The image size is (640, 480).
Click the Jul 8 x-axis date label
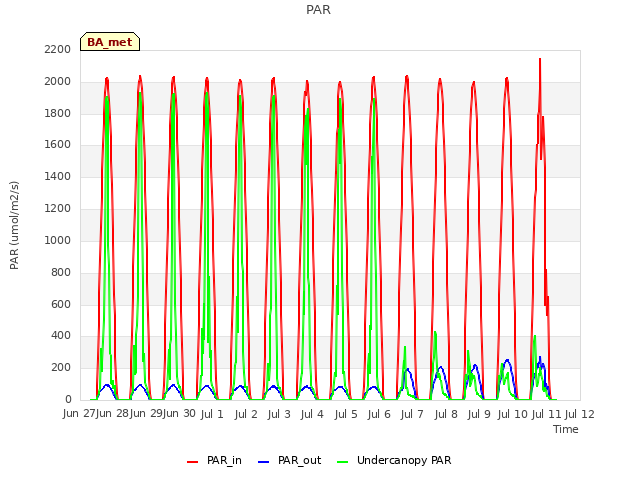446,415
